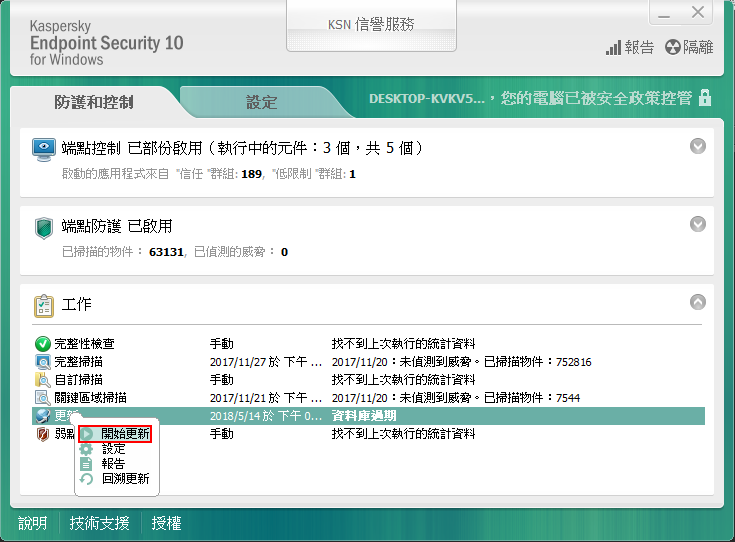Select the 完整性檢查 task row
The width and height of the screenshot is (735, 542).
point(368,344)
